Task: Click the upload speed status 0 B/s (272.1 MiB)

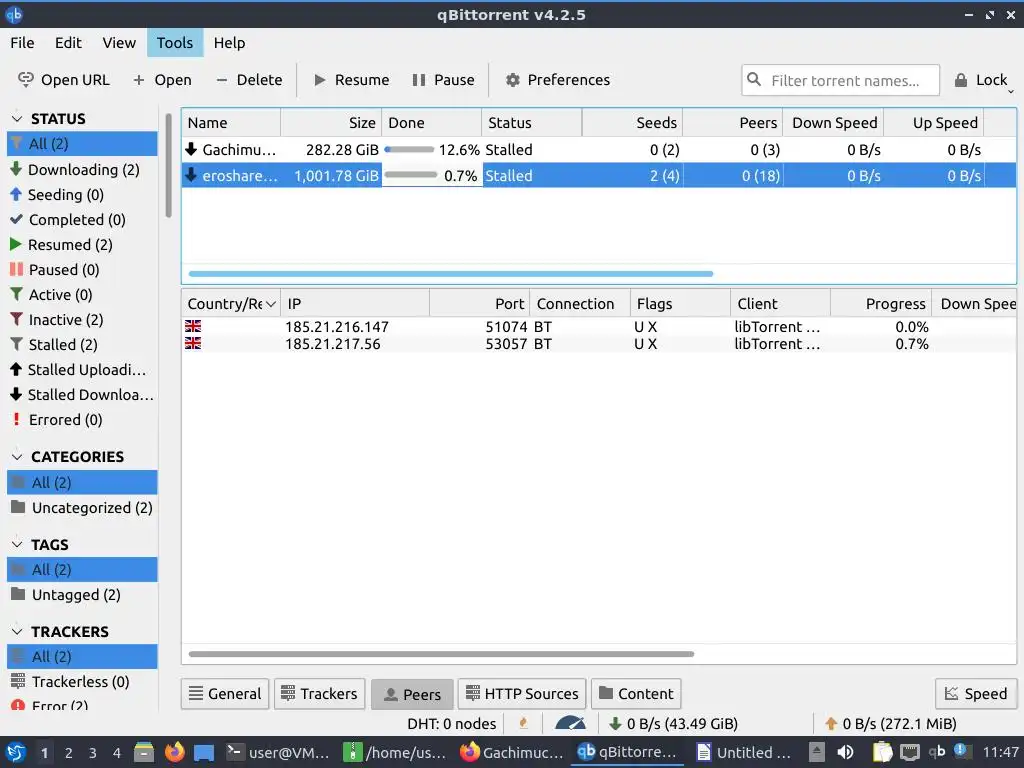Action: click(x=891, y=724)
